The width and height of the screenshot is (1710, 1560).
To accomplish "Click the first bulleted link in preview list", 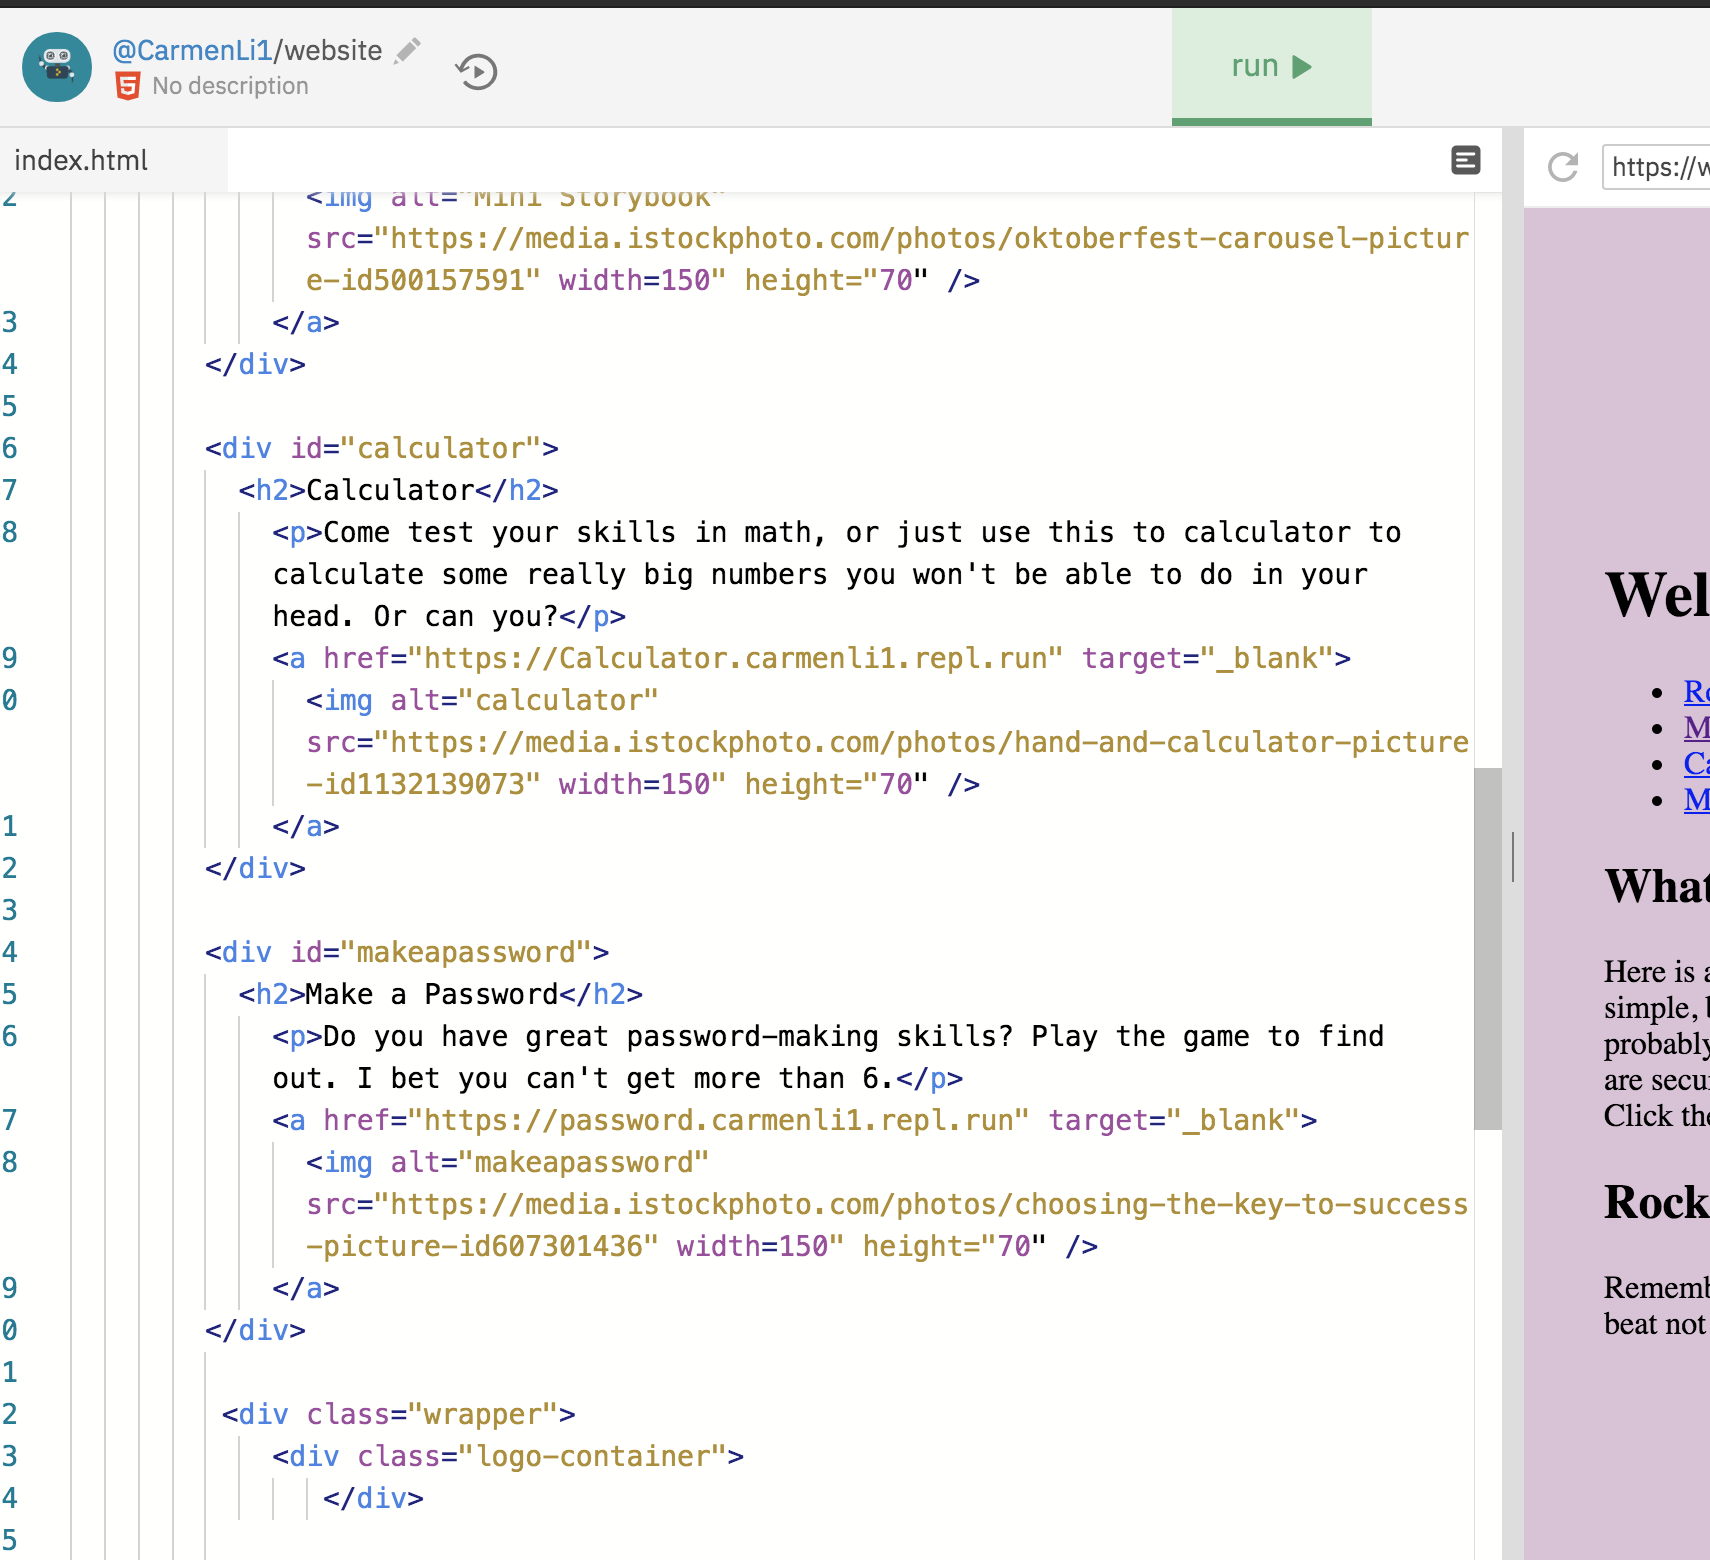I will [1696, 691].
